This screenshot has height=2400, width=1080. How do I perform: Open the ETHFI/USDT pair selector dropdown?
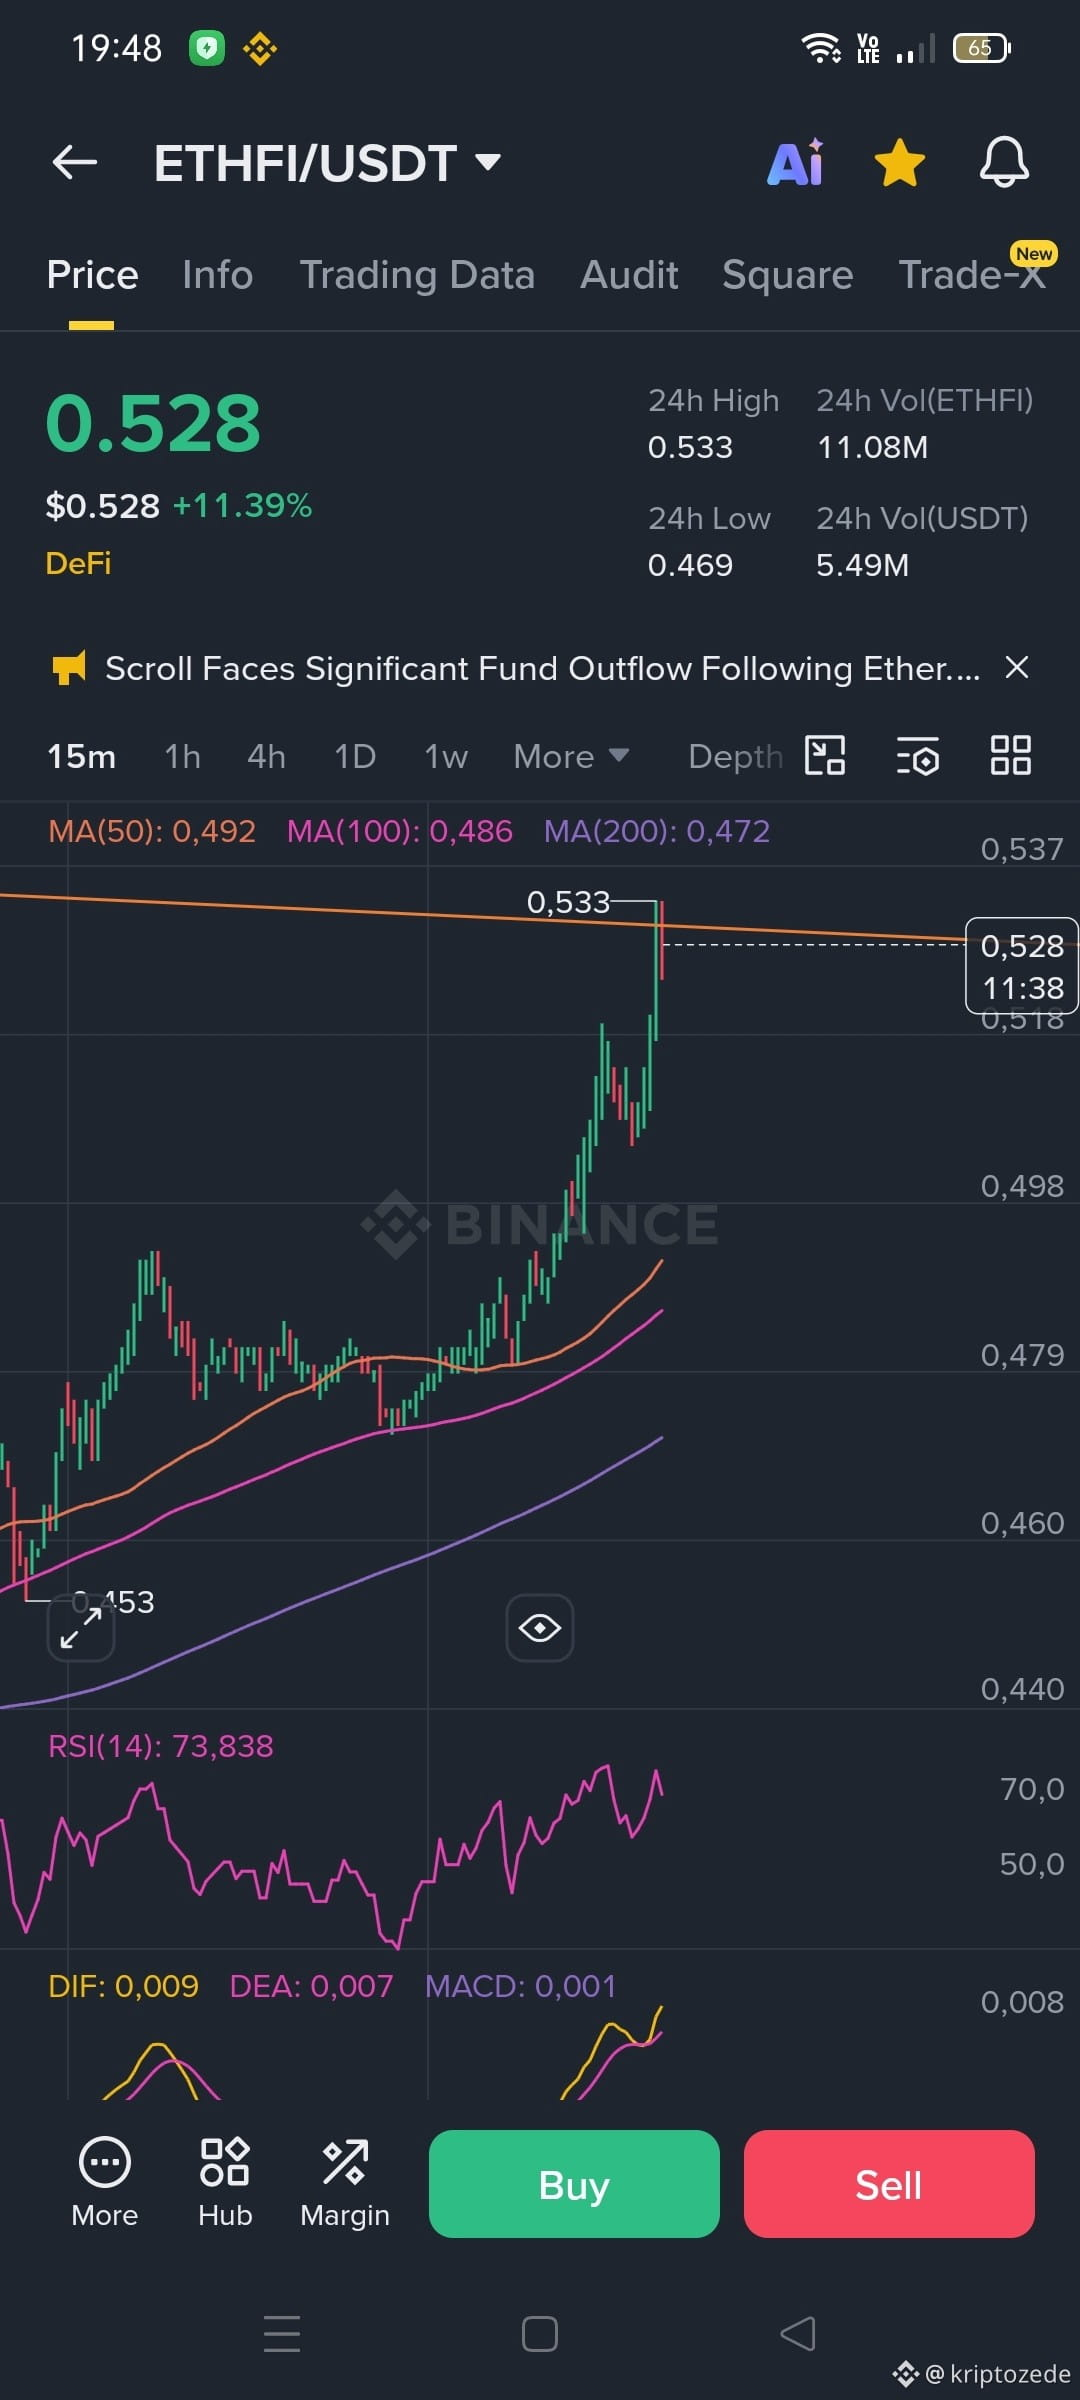point(327,163)
